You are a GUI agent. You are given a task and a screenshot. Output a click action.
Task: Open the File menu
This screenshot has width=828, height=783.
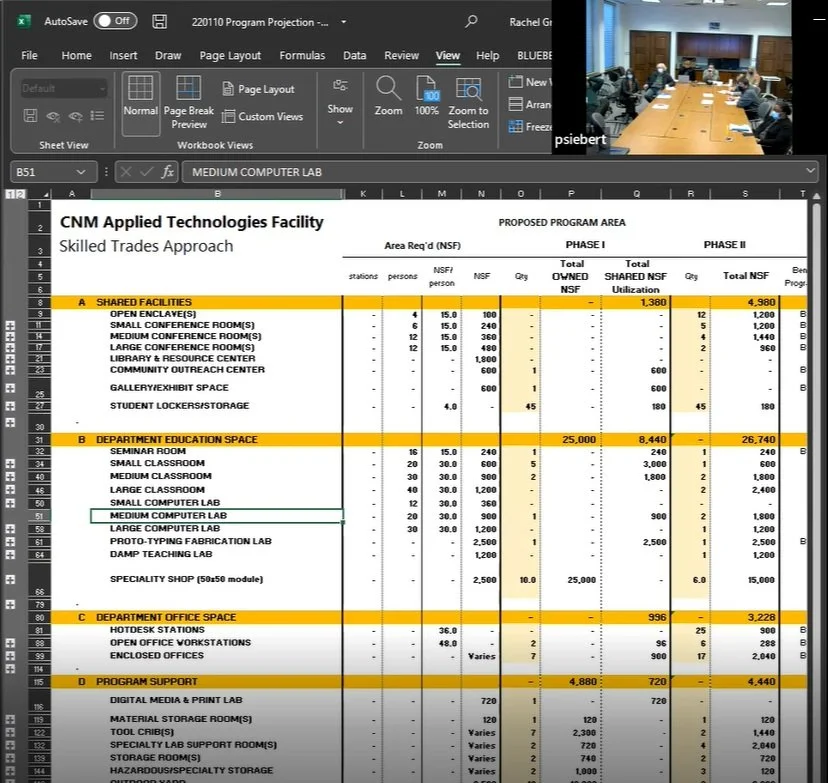click(x=29, y=55)
